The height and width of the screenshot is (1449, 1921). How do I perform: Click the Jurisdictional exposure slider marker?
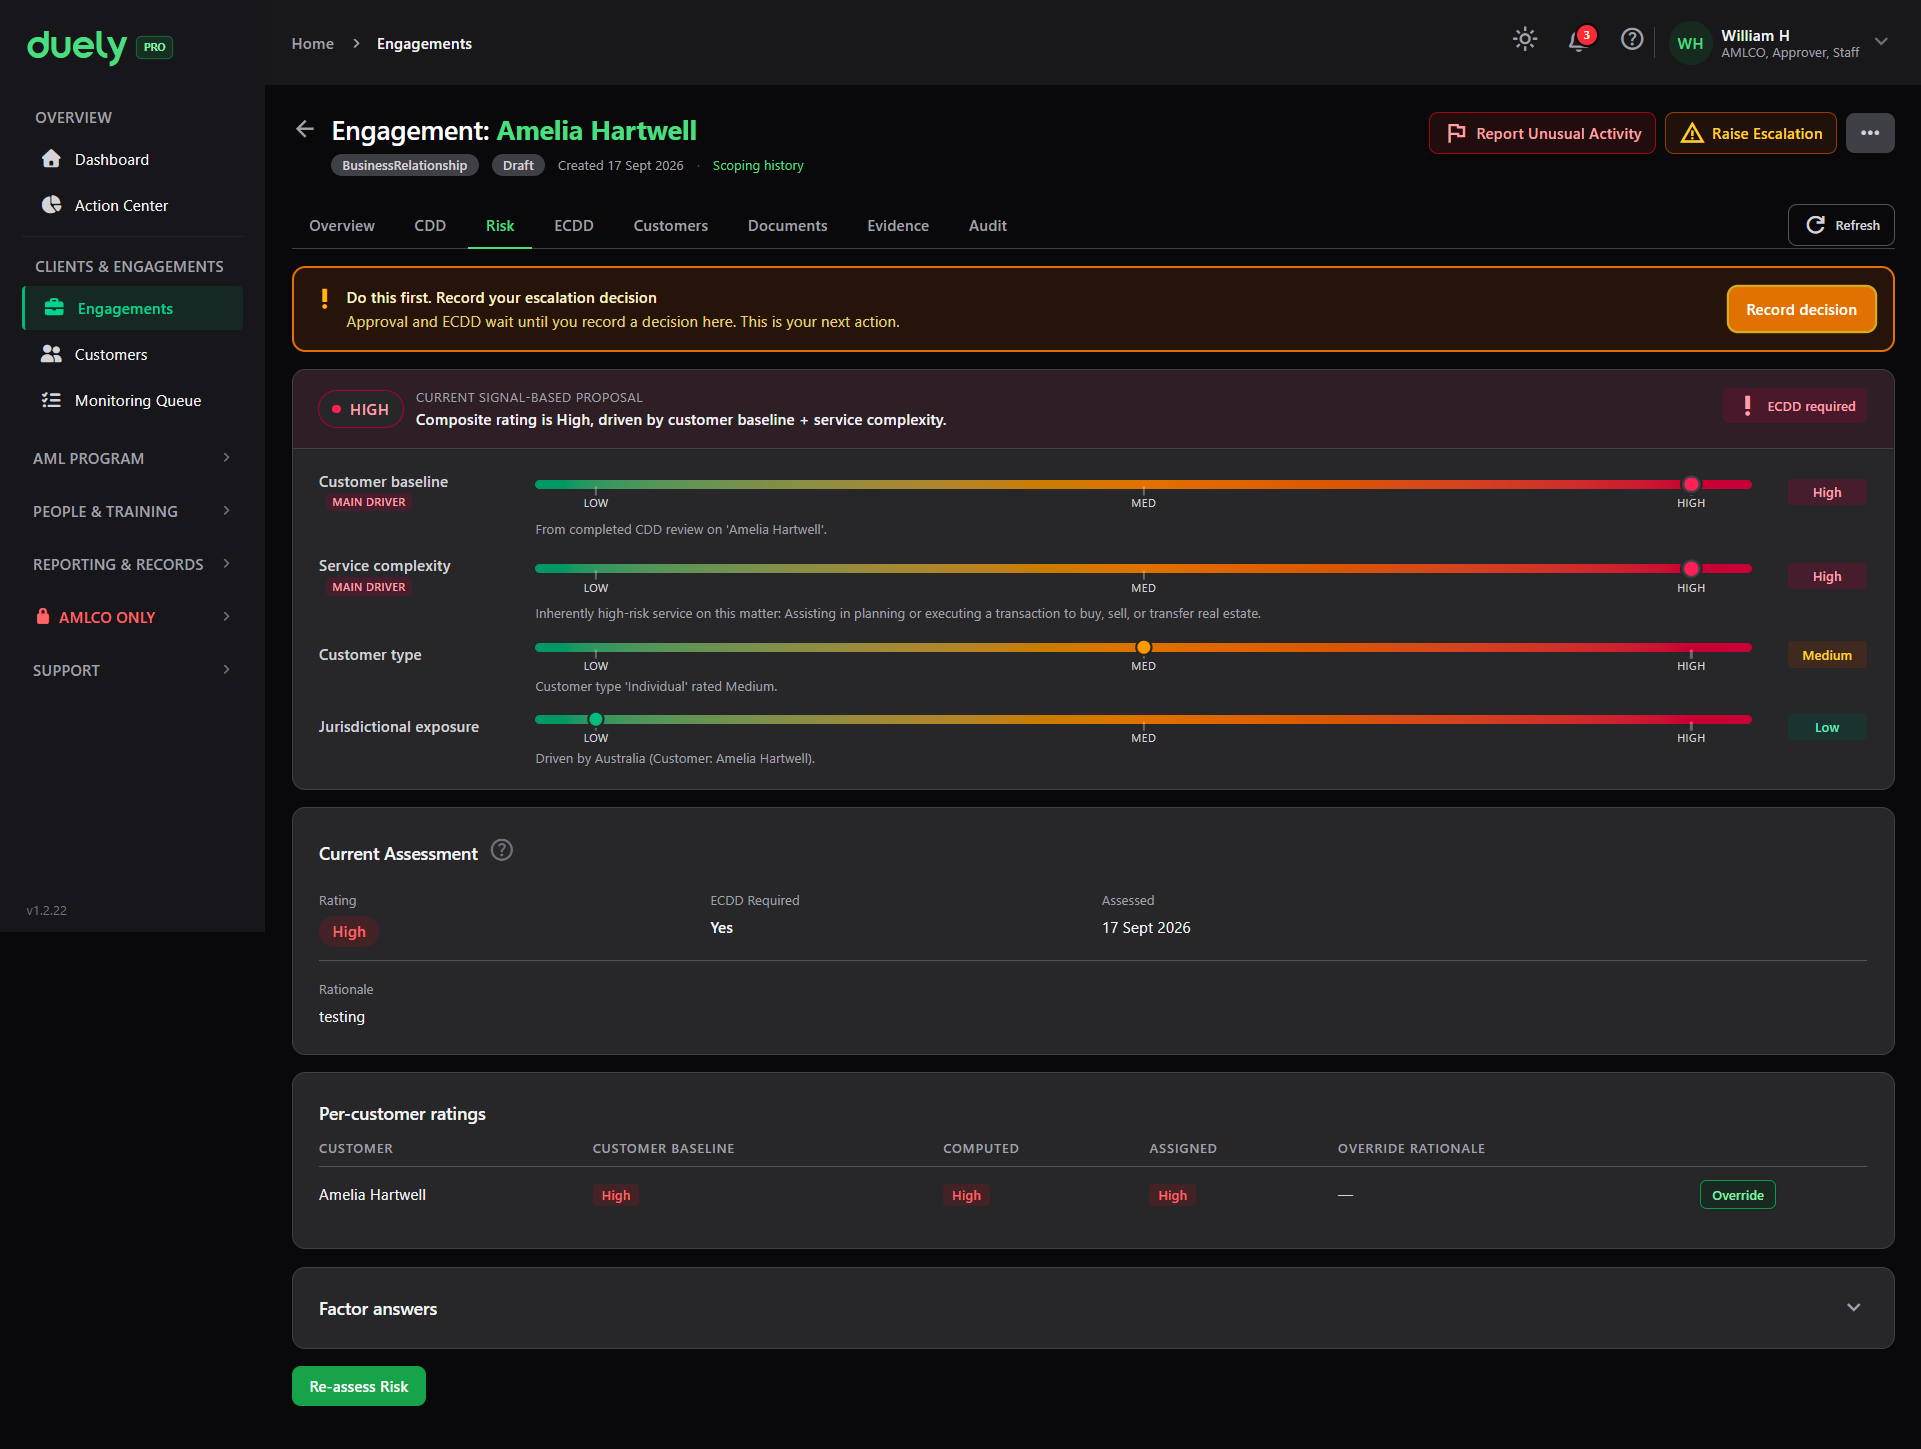596,719
